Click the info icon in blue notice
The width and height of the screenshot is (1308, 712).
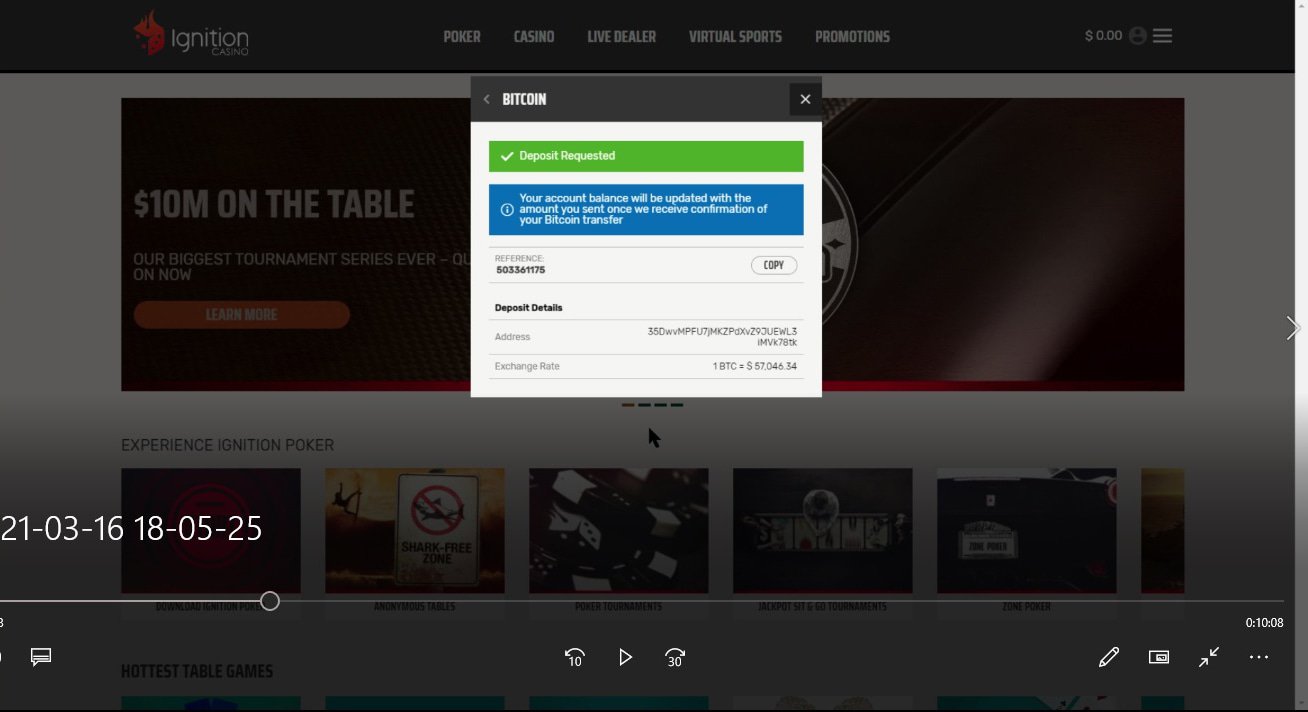click(x=507, y=209)
